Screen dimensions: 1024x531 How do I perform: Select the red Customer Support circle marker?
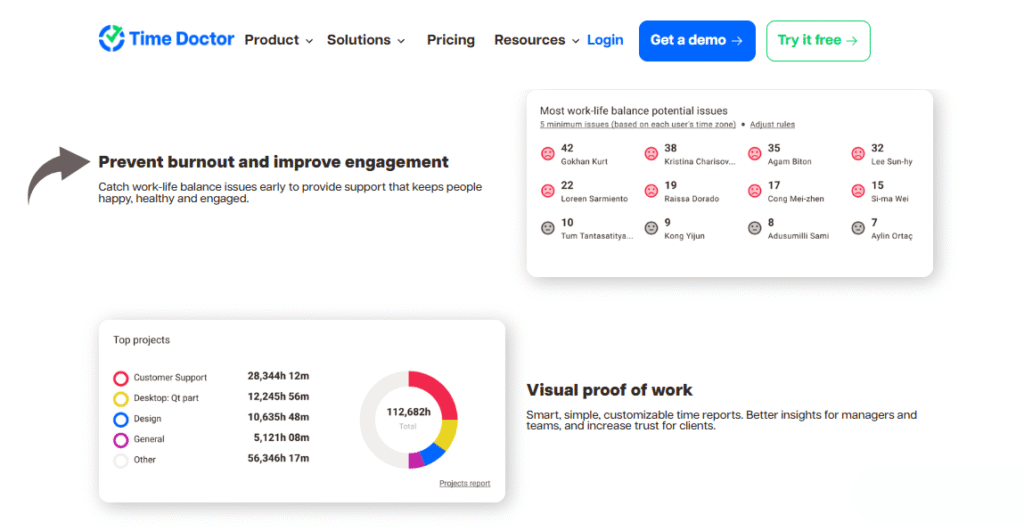pos(121,378)
